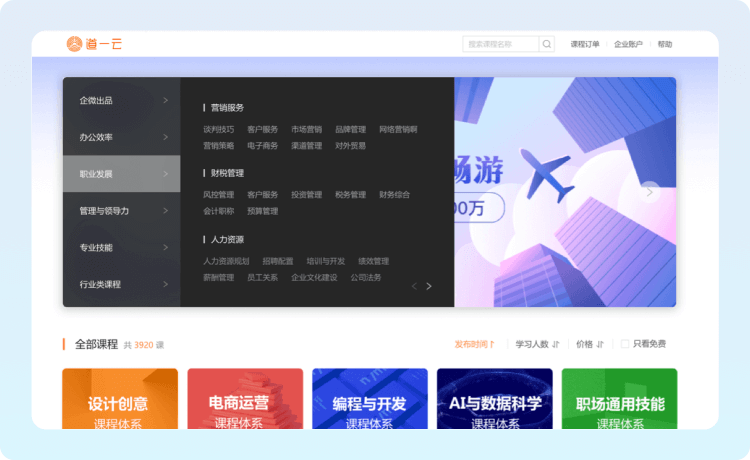This screenshot has height=460, width=750.
Task: Focus the course name search field
Action: (x=500, y=44)
